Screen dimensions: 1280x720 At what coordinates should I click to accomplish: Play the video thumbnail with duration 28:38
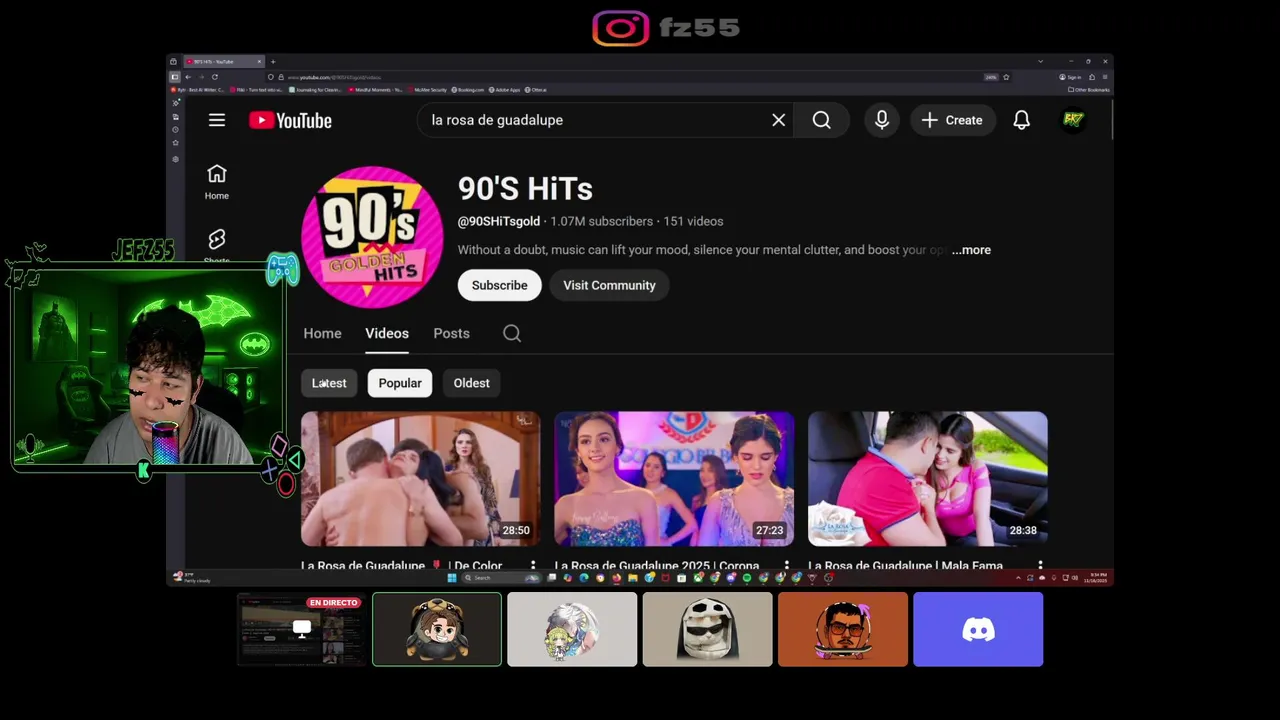928,479
